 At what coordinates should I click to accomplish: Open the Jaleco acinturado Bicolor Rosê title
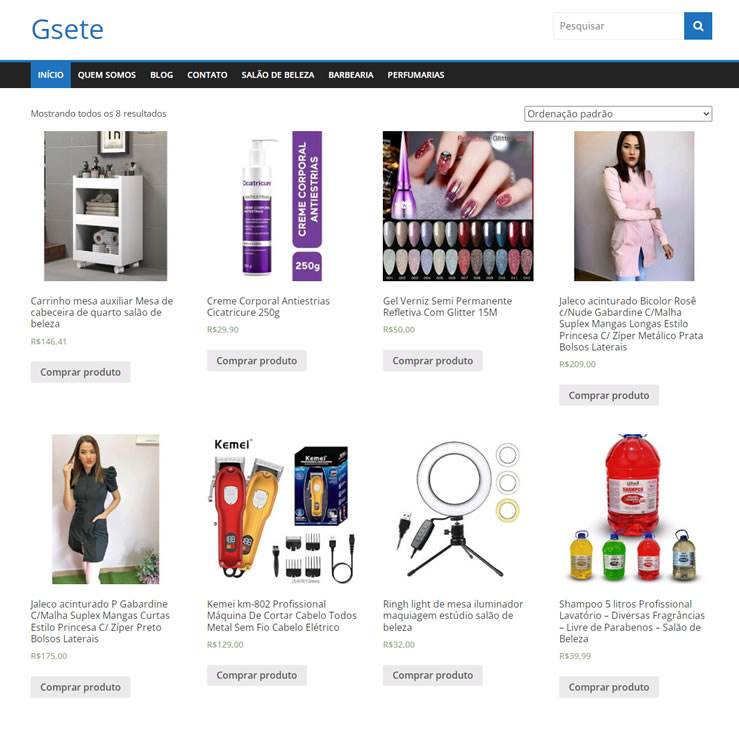coord(631,324)
